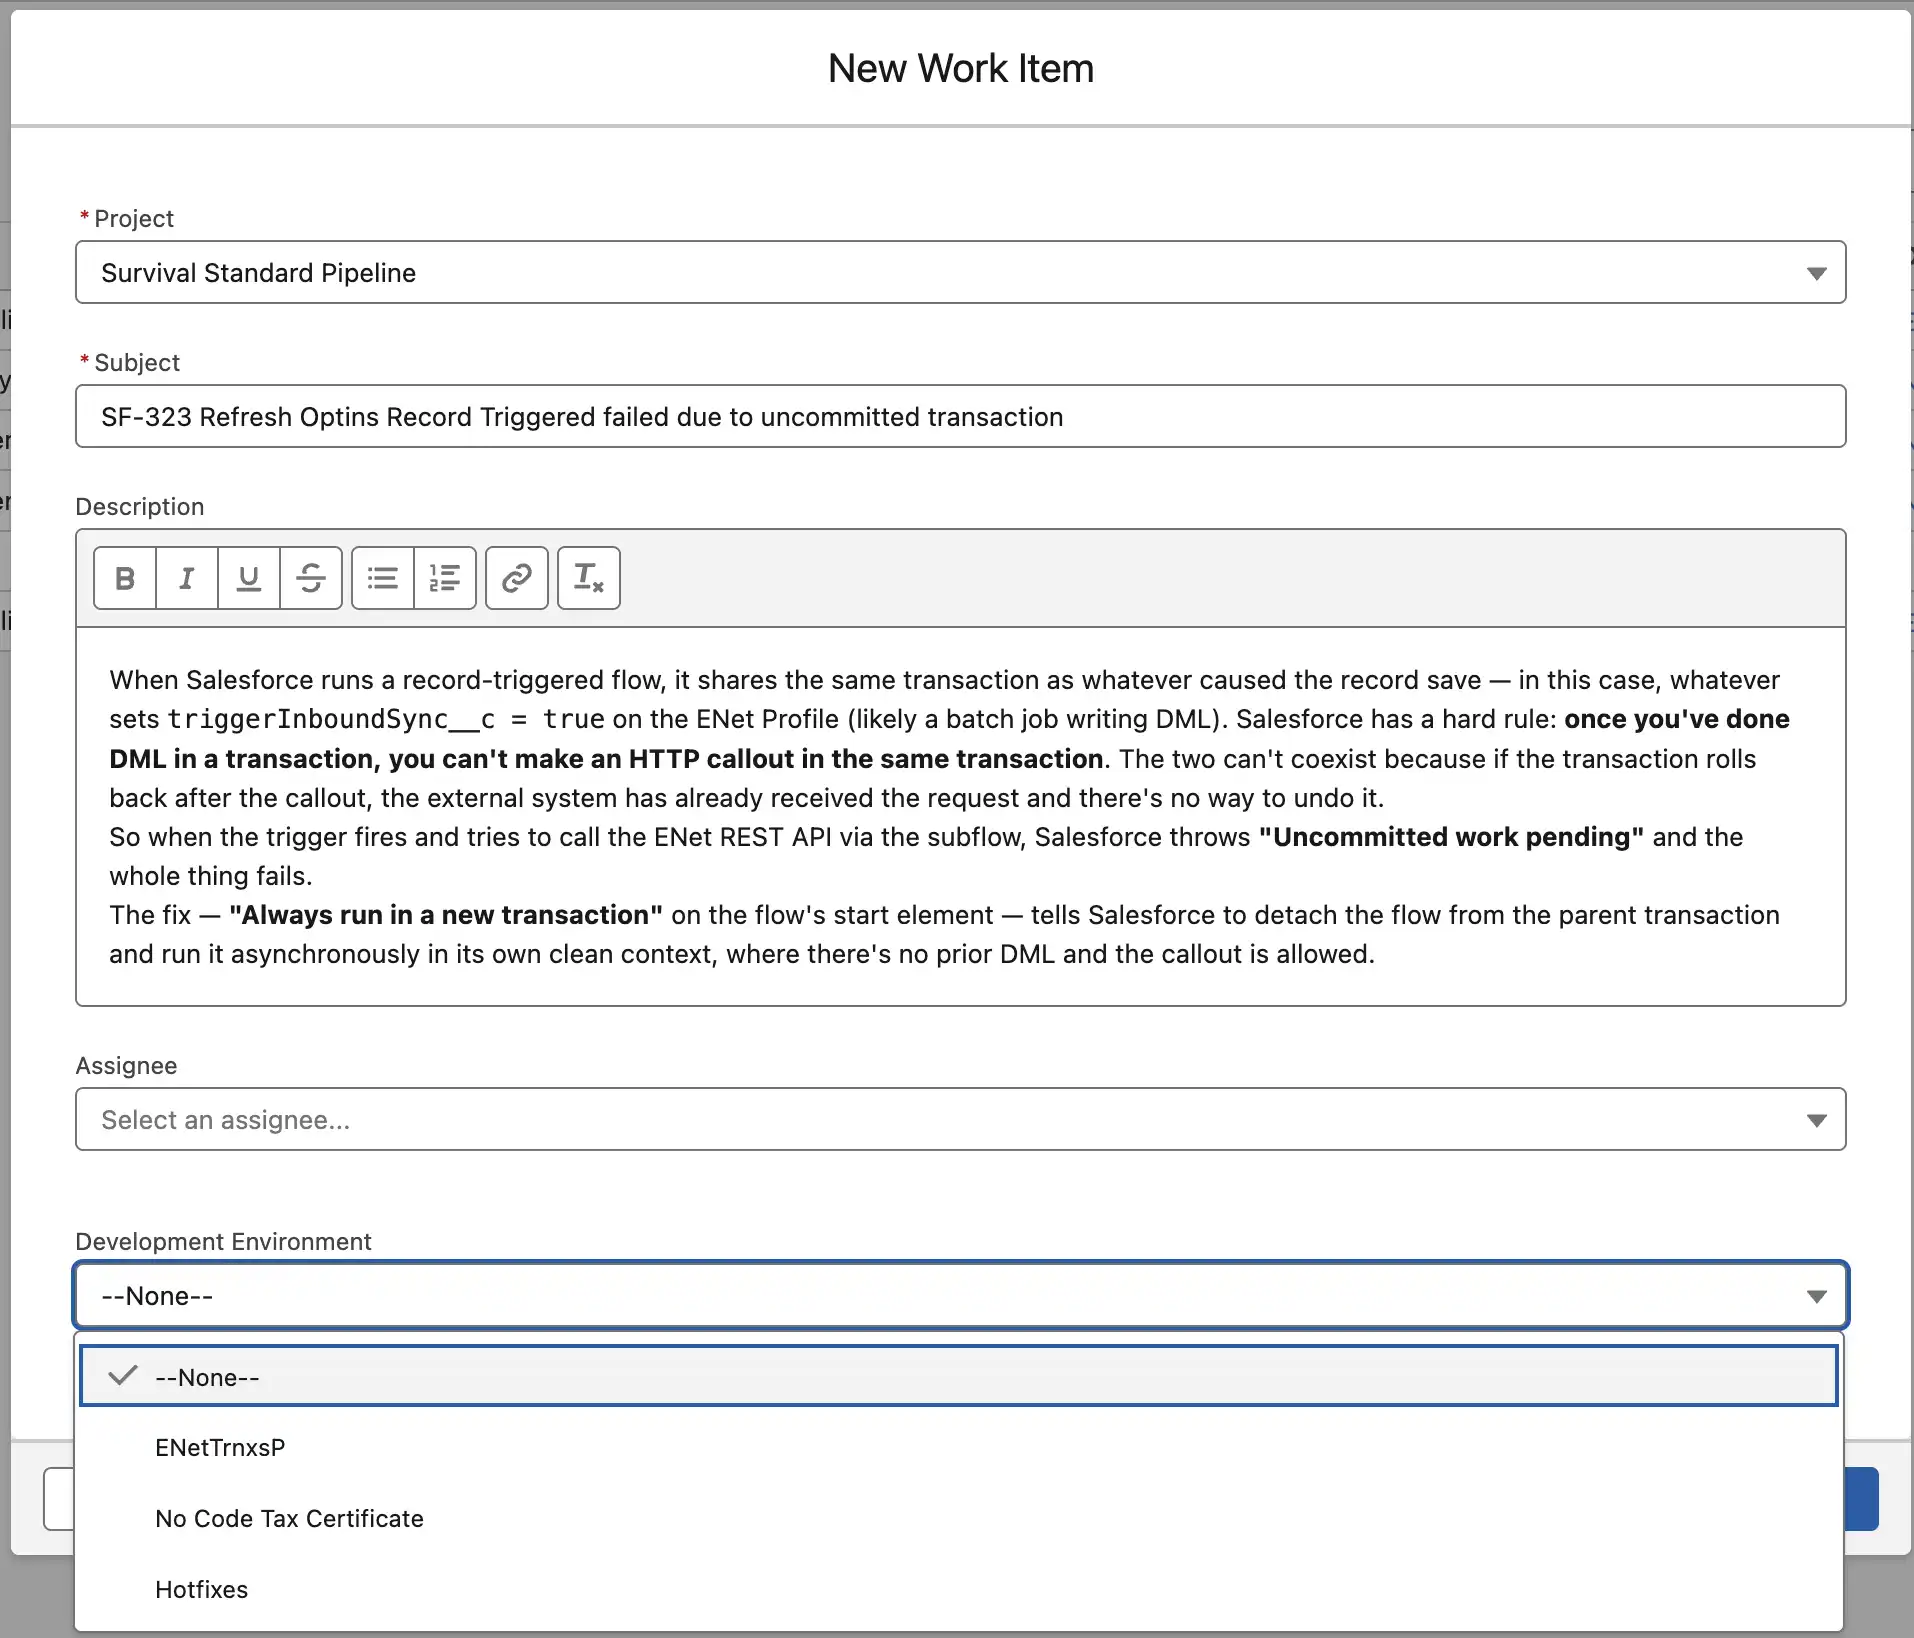This screenshot has height=1638, width=1914.
Task: Toggle strikethrough formatting in Description toolbar
Action: [311, 578]
